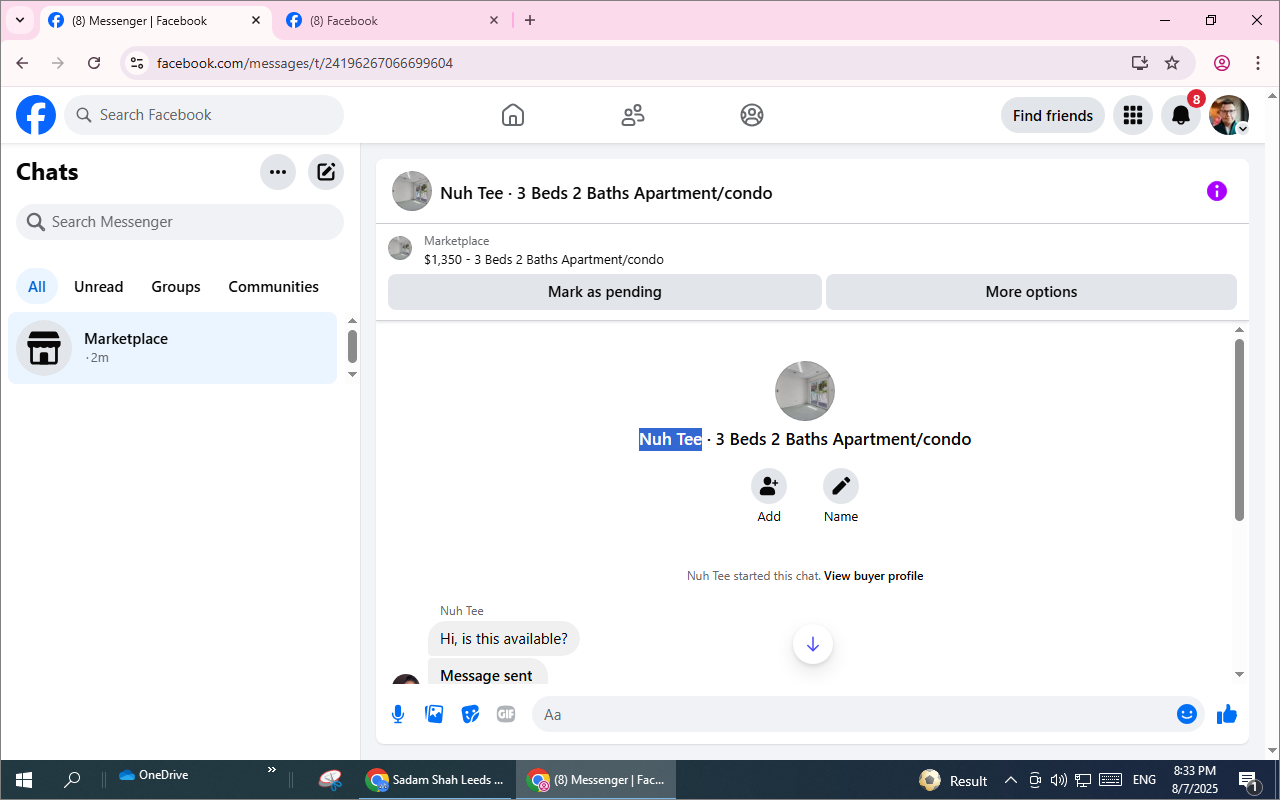The width and height of the screenshot is (1280, 800).
Task: Bookmark this page with the star
Action: tap(1172, 63)
